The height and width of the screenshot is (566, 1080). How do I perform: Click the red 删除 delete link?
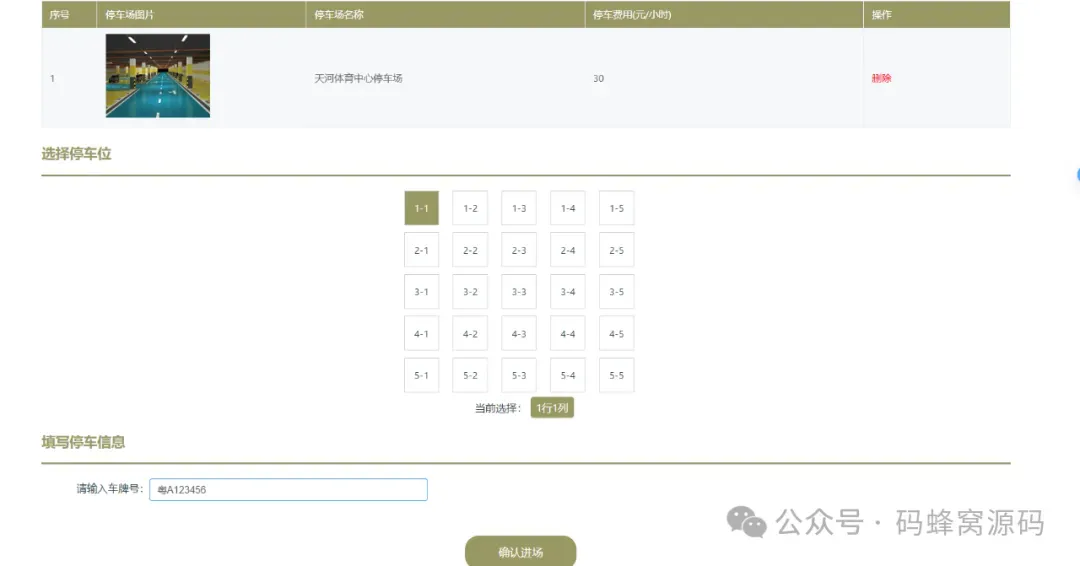[881, 78]
